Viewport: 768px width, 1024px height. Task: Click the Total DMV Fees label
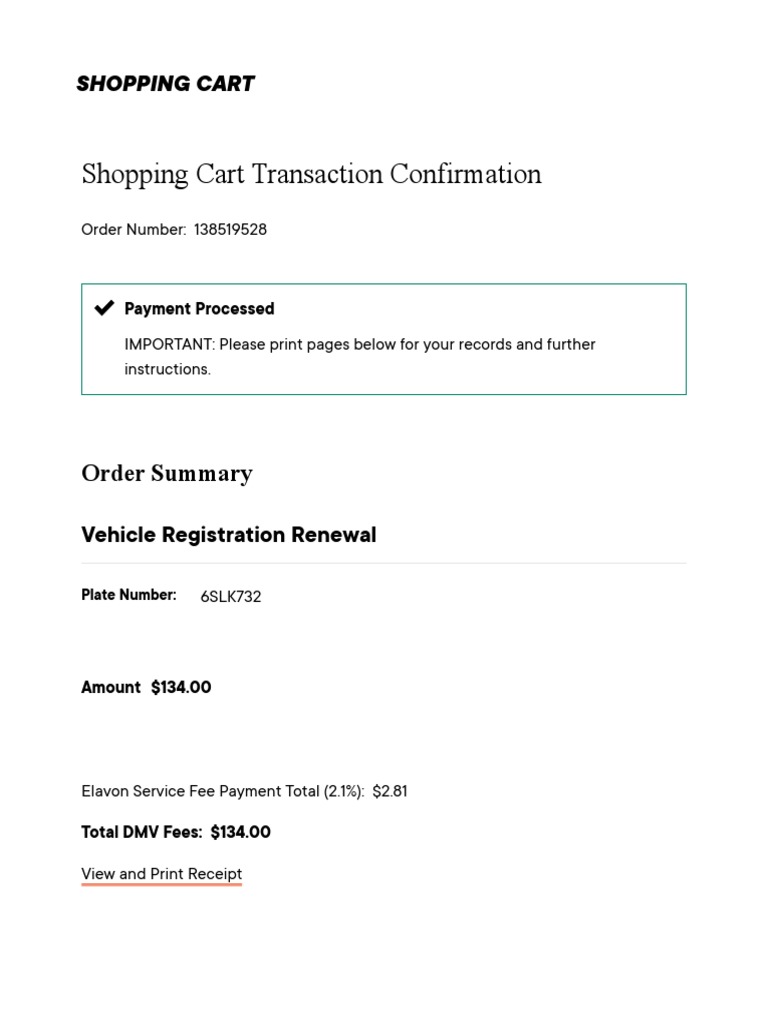coord(142,832)
